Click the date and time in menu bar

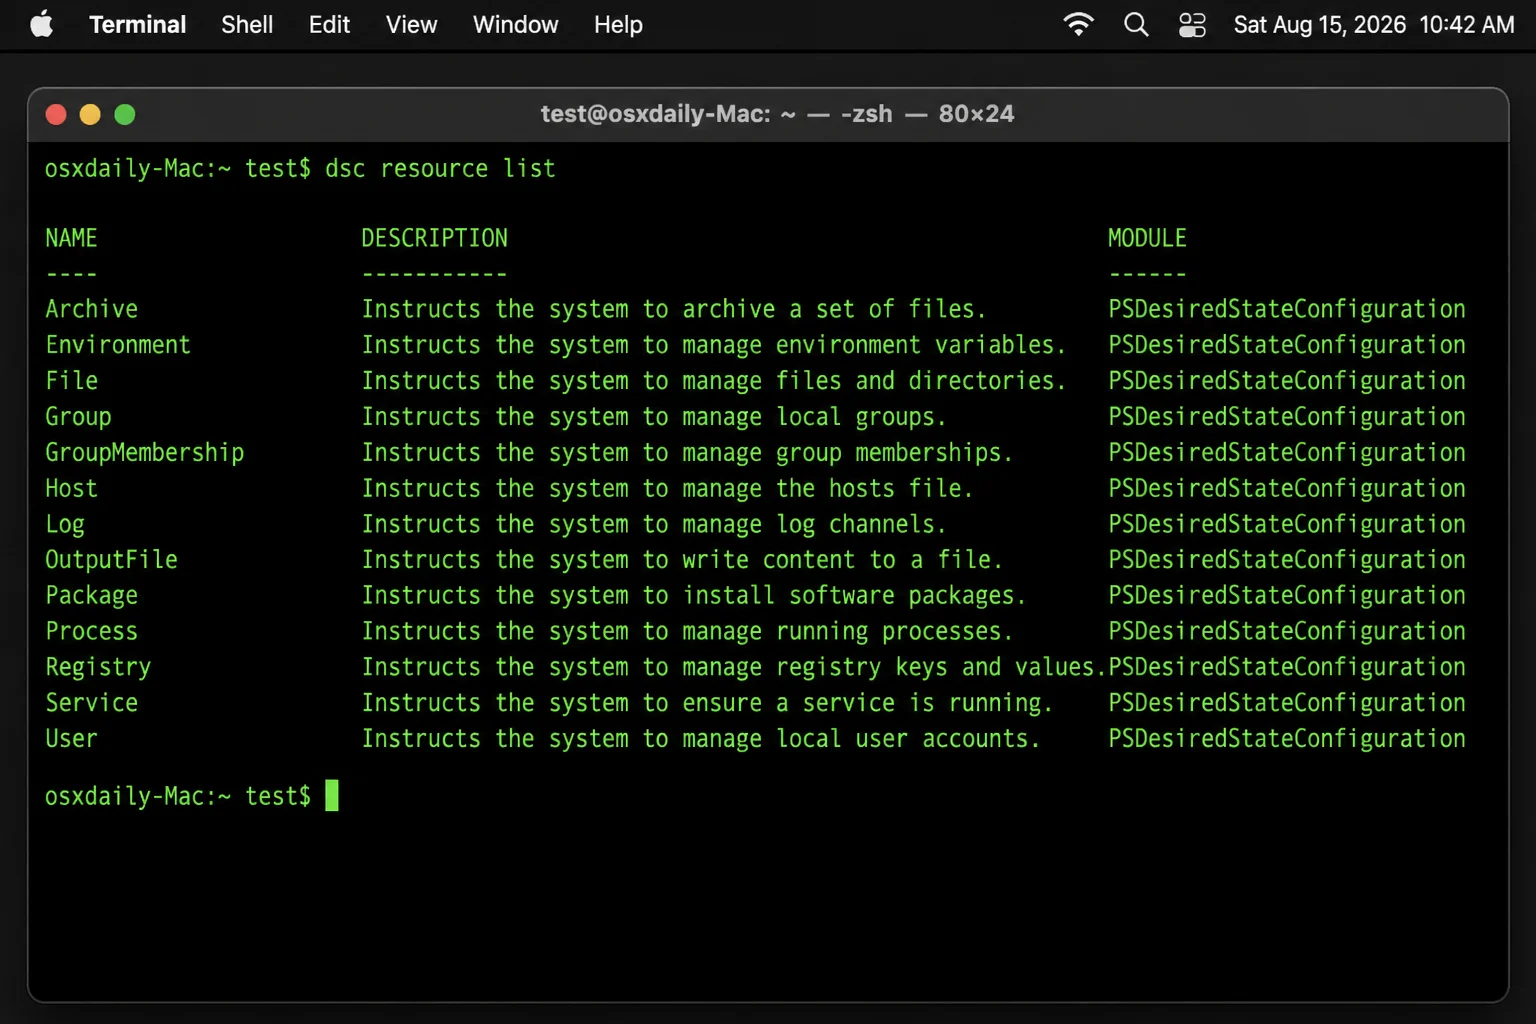(1374, 24)
